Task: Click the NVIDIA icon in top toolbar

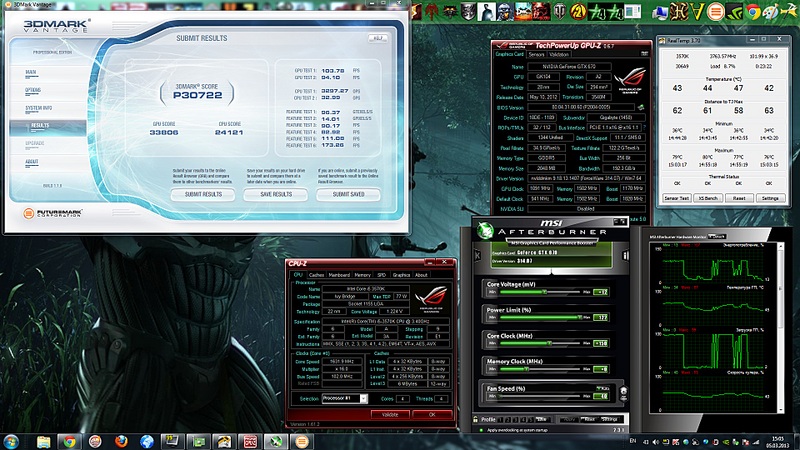Action: coord(734,11)
